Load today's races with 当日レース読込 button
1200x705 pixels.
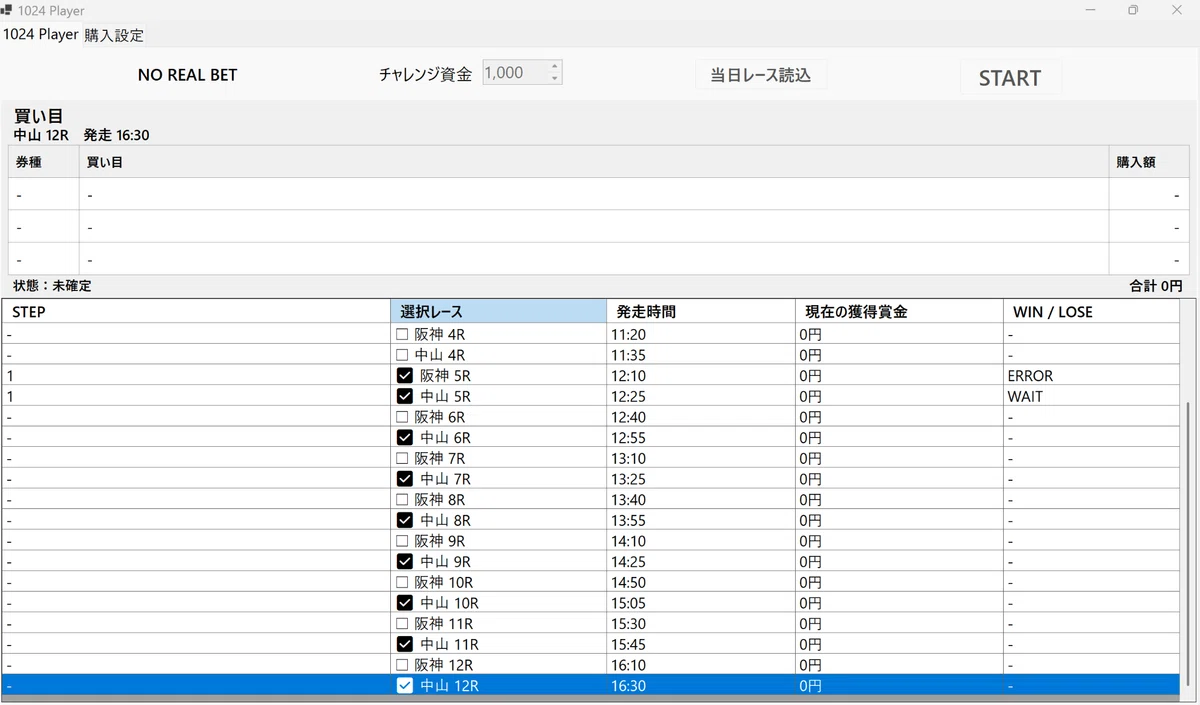761,75
